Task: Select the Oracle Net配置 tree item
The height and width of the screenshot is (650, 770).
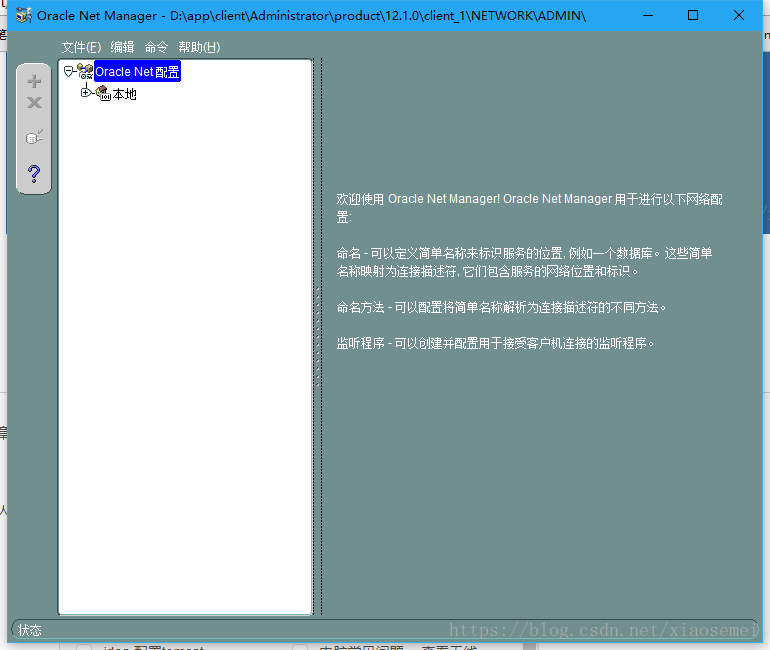Action: tap(137, 72)
